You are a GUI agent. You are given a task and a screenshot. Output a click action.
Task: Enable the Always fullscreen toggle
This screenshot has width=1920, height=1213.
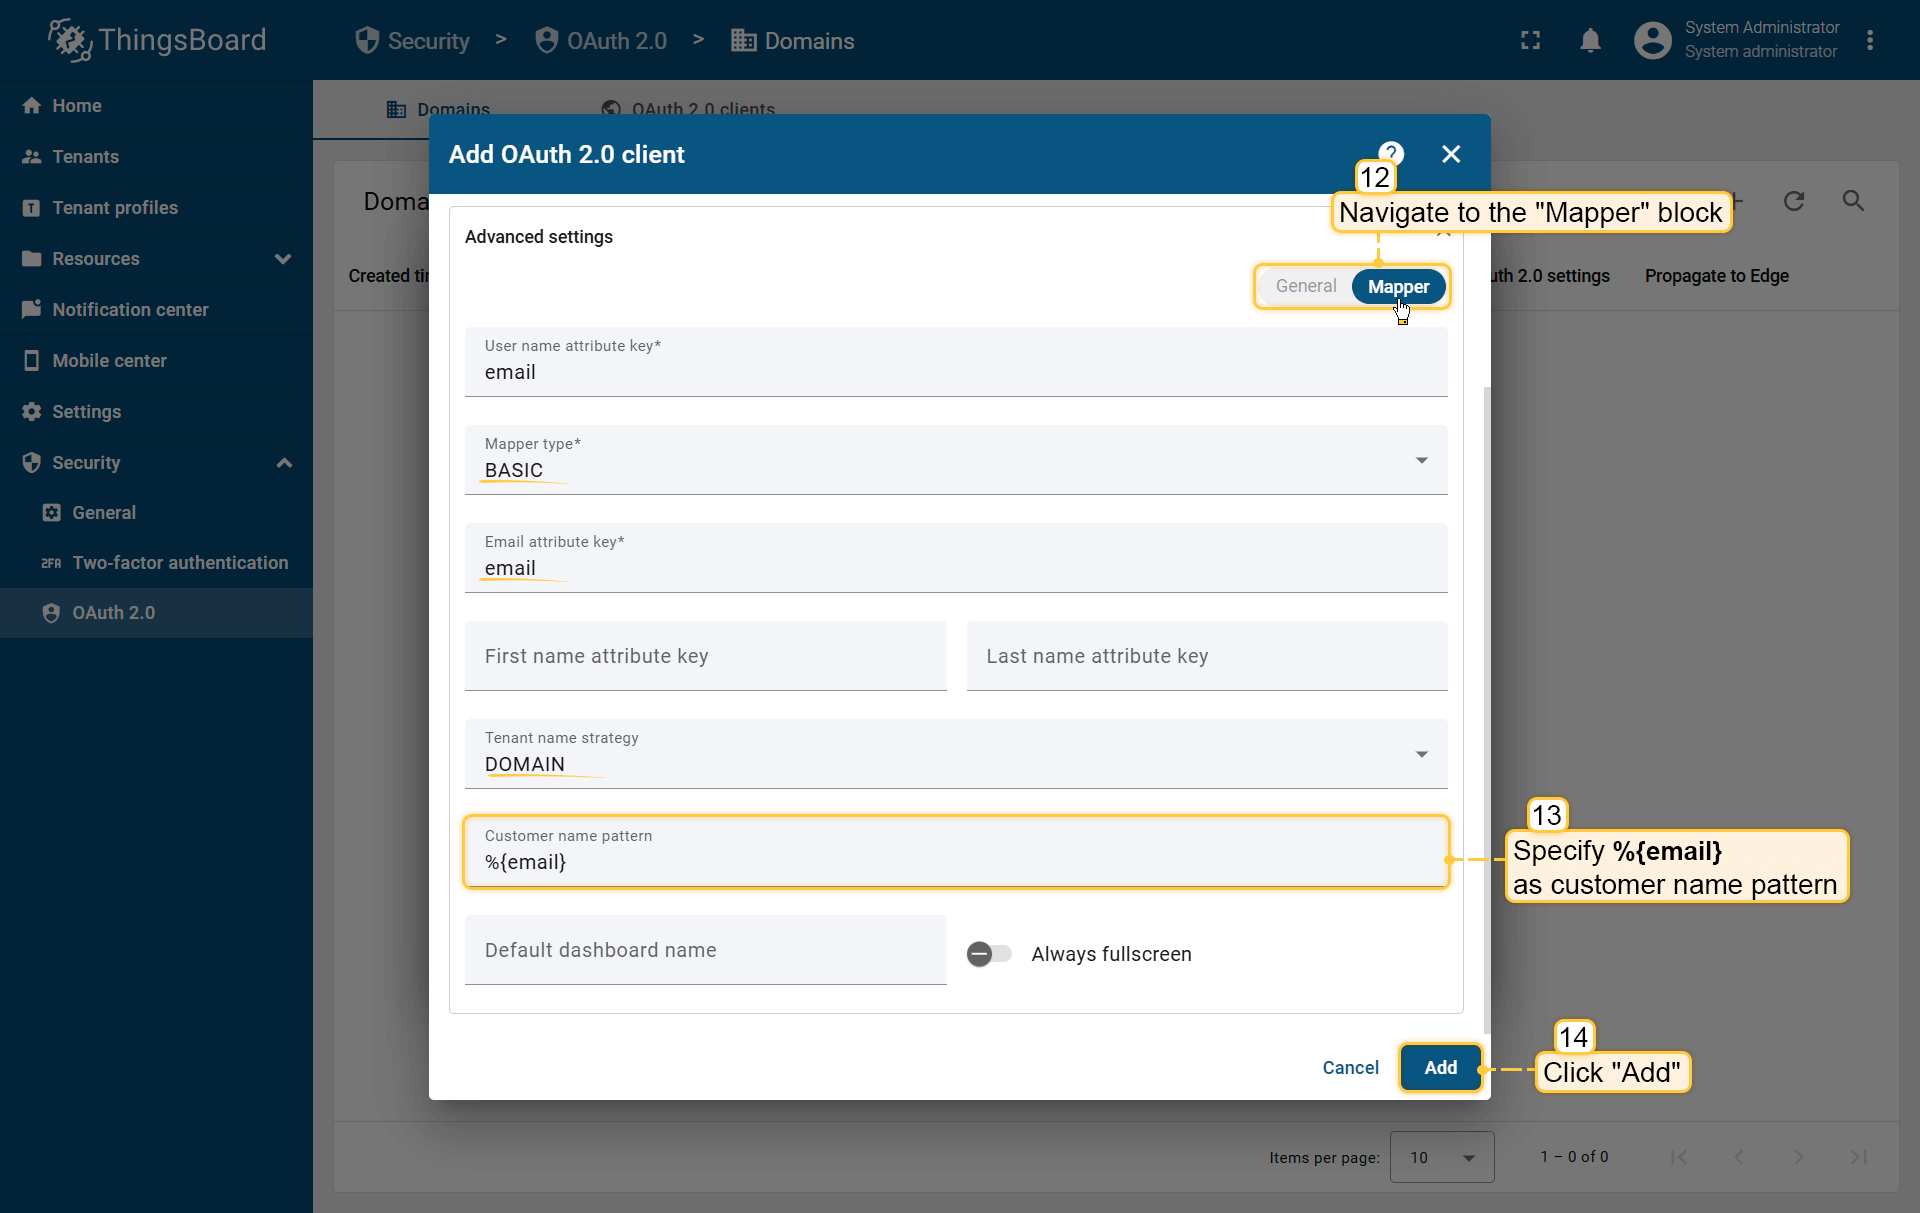989,954
